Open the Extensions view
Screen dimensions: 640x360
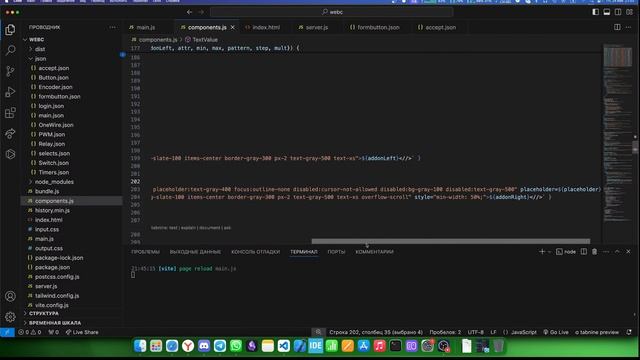point(10,113)
